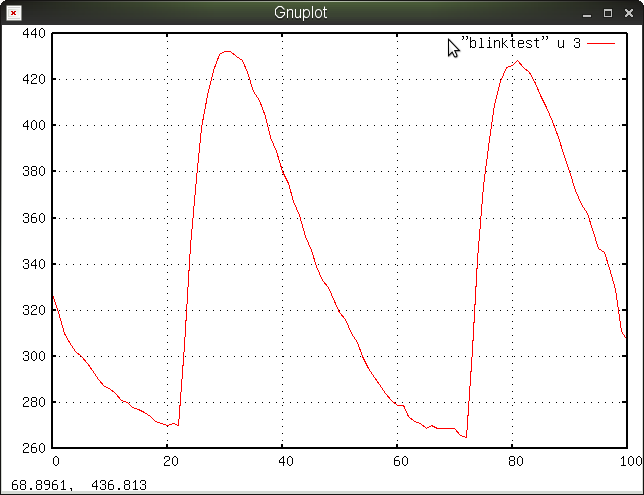Viewport: 644px width, 495px height.
Task: Click the 440 label on the y-axis
Action: coord(34,33)
